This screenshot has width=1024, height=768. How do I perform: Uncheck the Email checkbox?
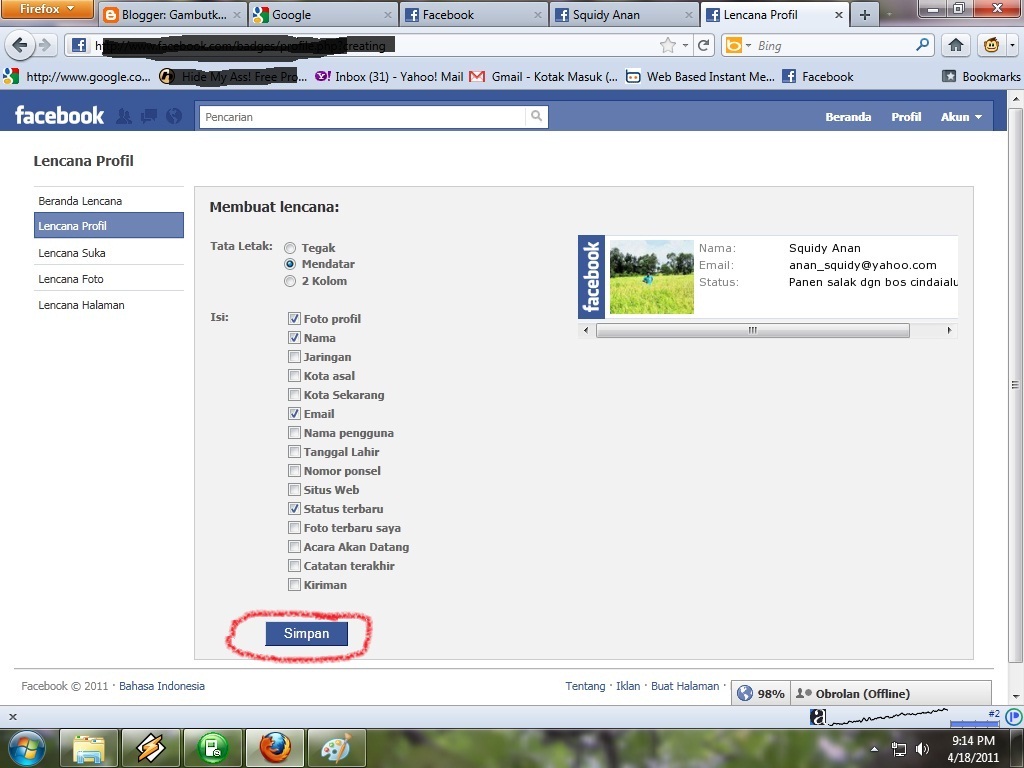(x=295, y=413)
